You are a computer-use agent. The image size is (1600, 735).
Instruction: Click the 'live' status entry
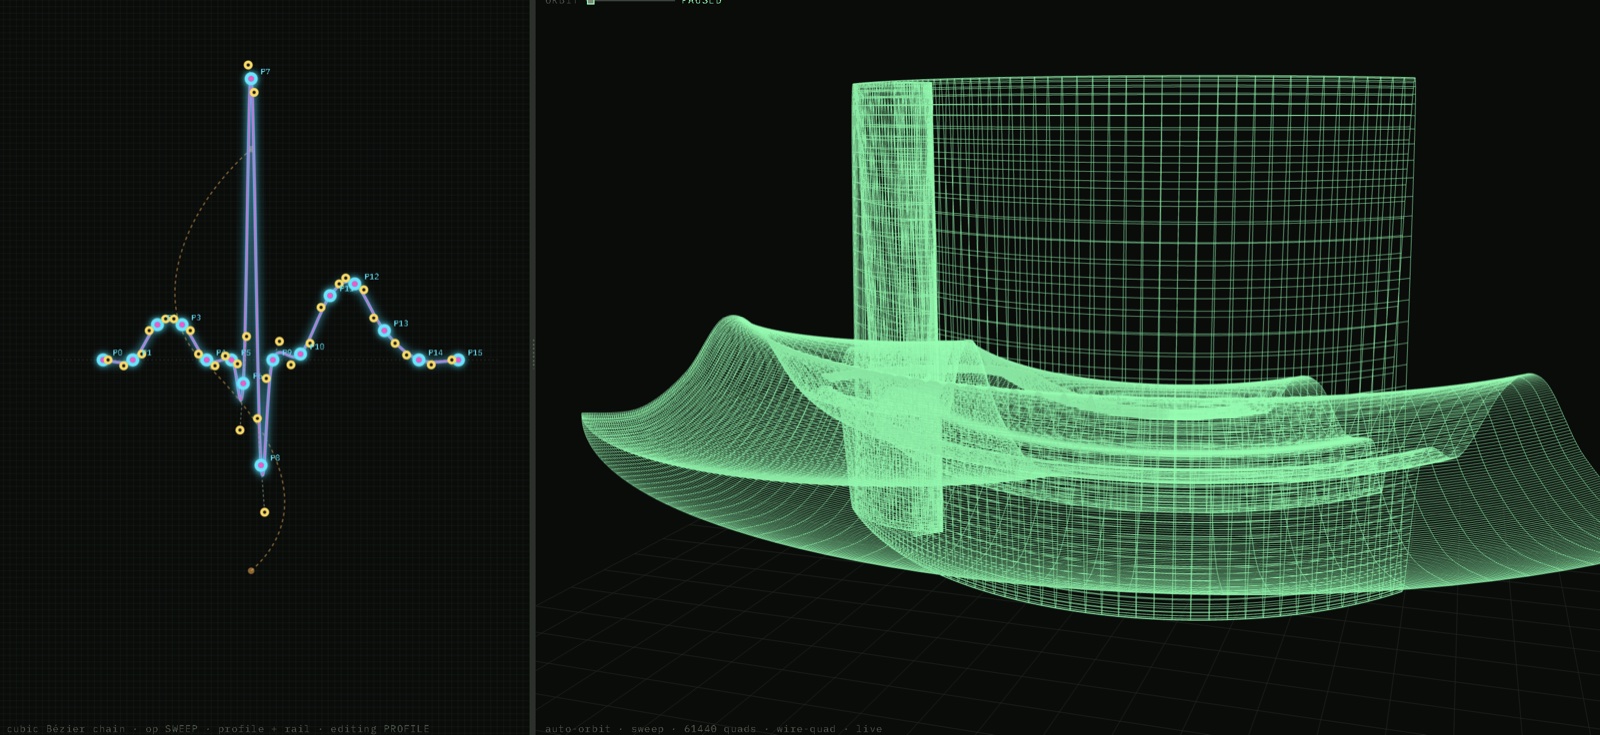coord(869,728)
